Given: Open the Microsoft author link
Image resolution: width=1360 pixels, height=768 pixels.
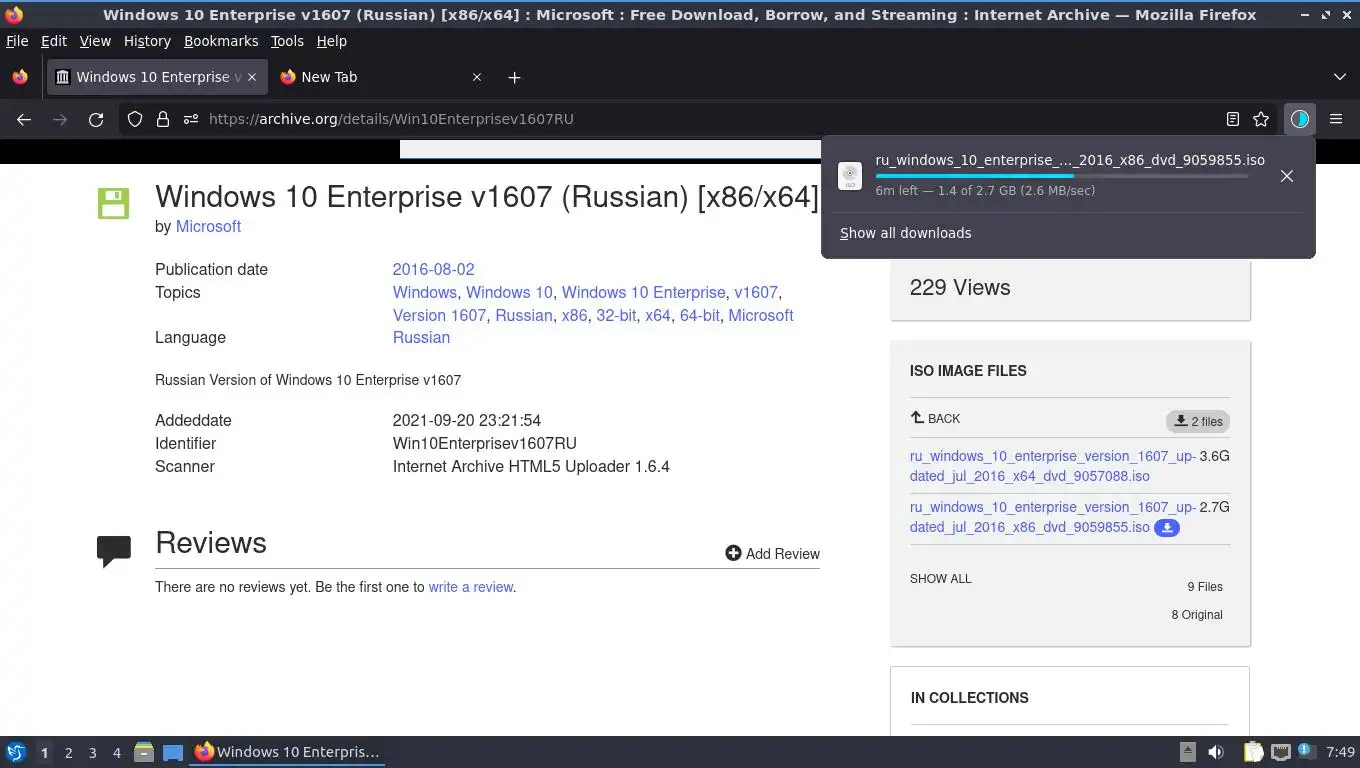Looking at the screenshot, I should point(208,227).
